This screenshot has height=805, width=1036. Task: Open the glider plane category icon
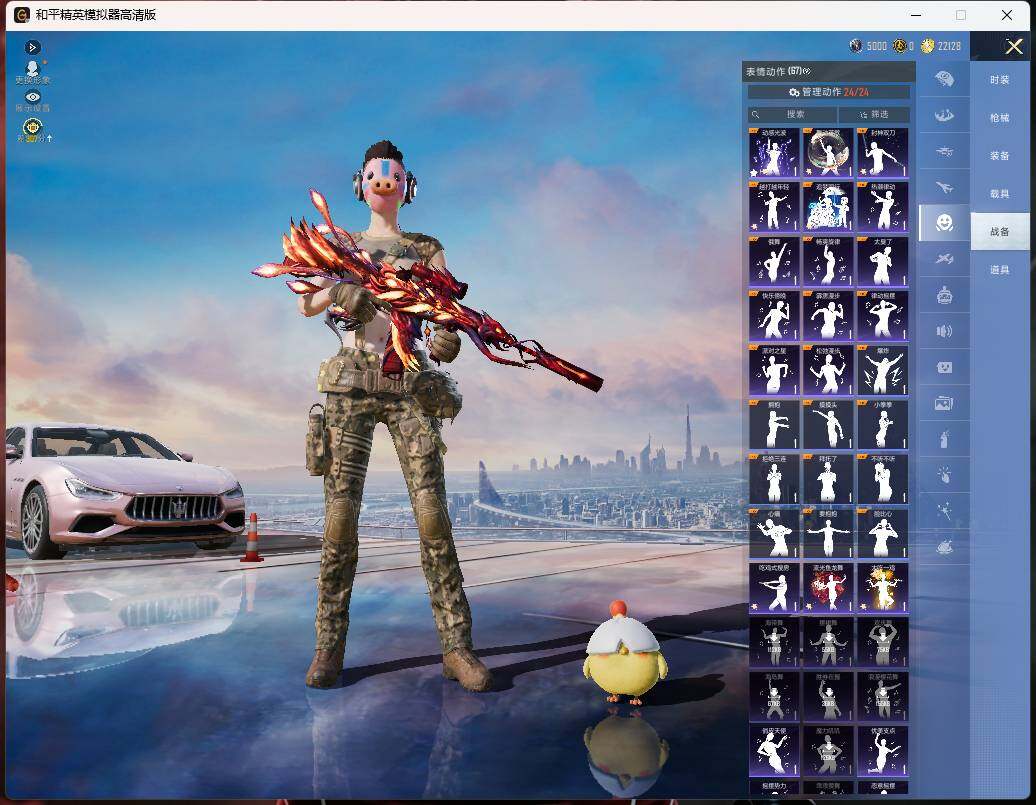point(944,259)
